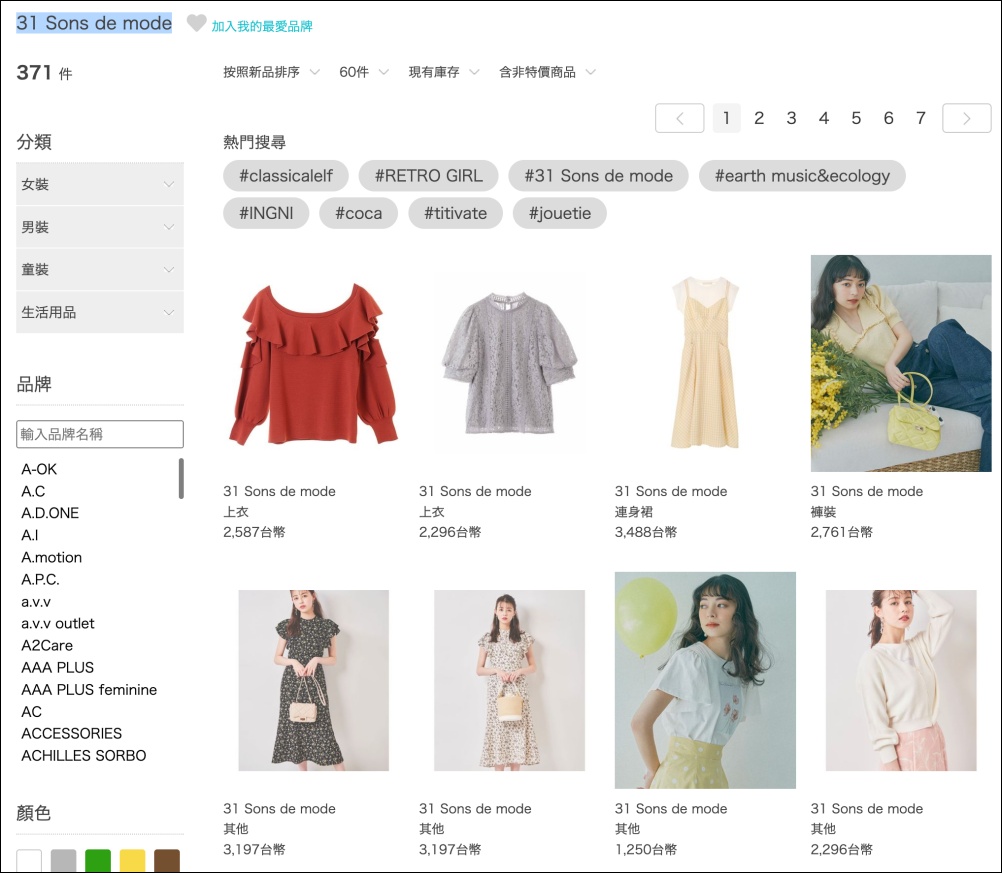Select brand A.I in list
Image resolution: width=1002 pixels, height=873 pixels.
(29, 536)
